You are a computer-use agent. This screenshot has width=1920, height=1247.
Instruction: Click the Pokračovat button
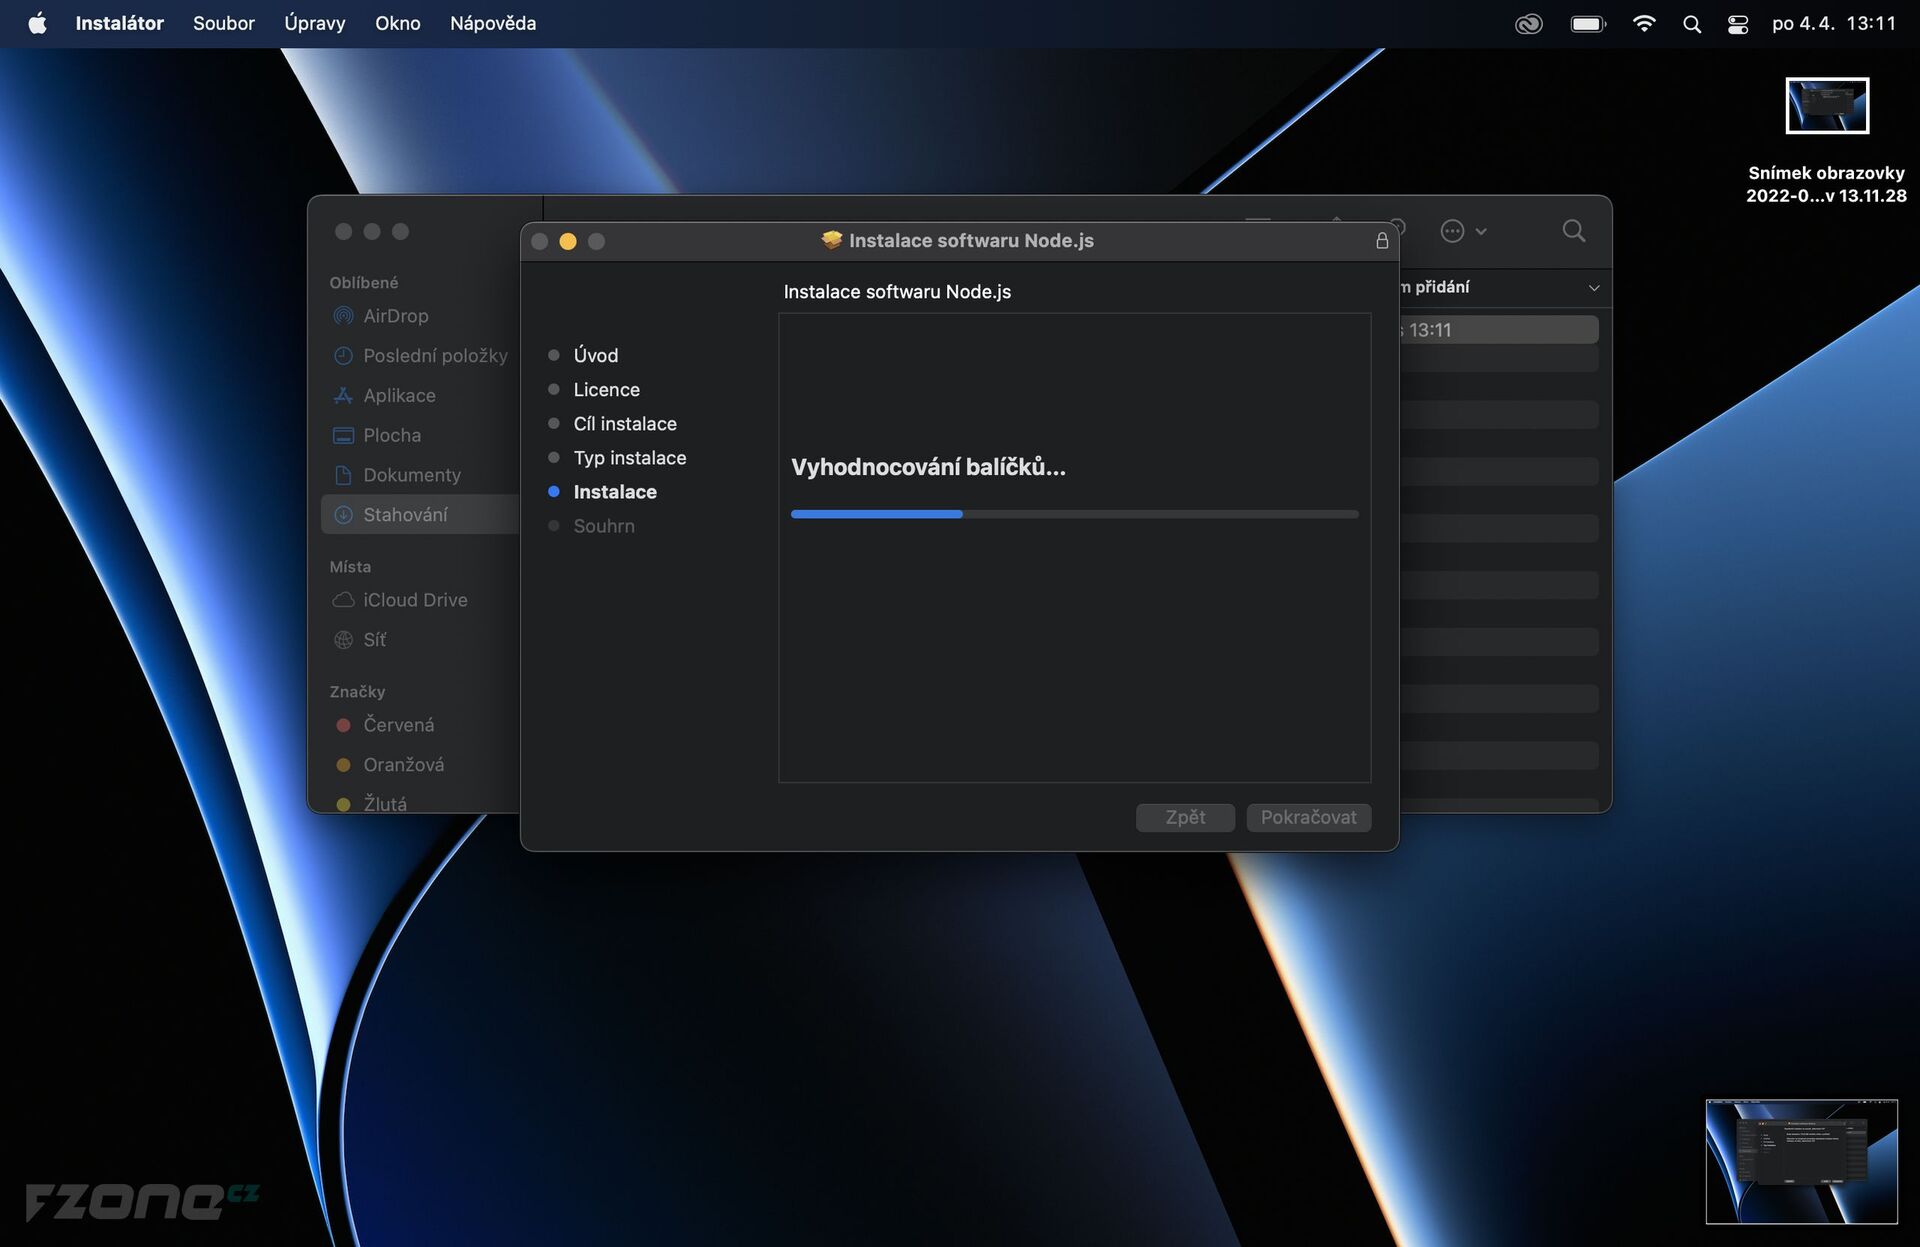pyautogui.click(x=1308, y=817)
